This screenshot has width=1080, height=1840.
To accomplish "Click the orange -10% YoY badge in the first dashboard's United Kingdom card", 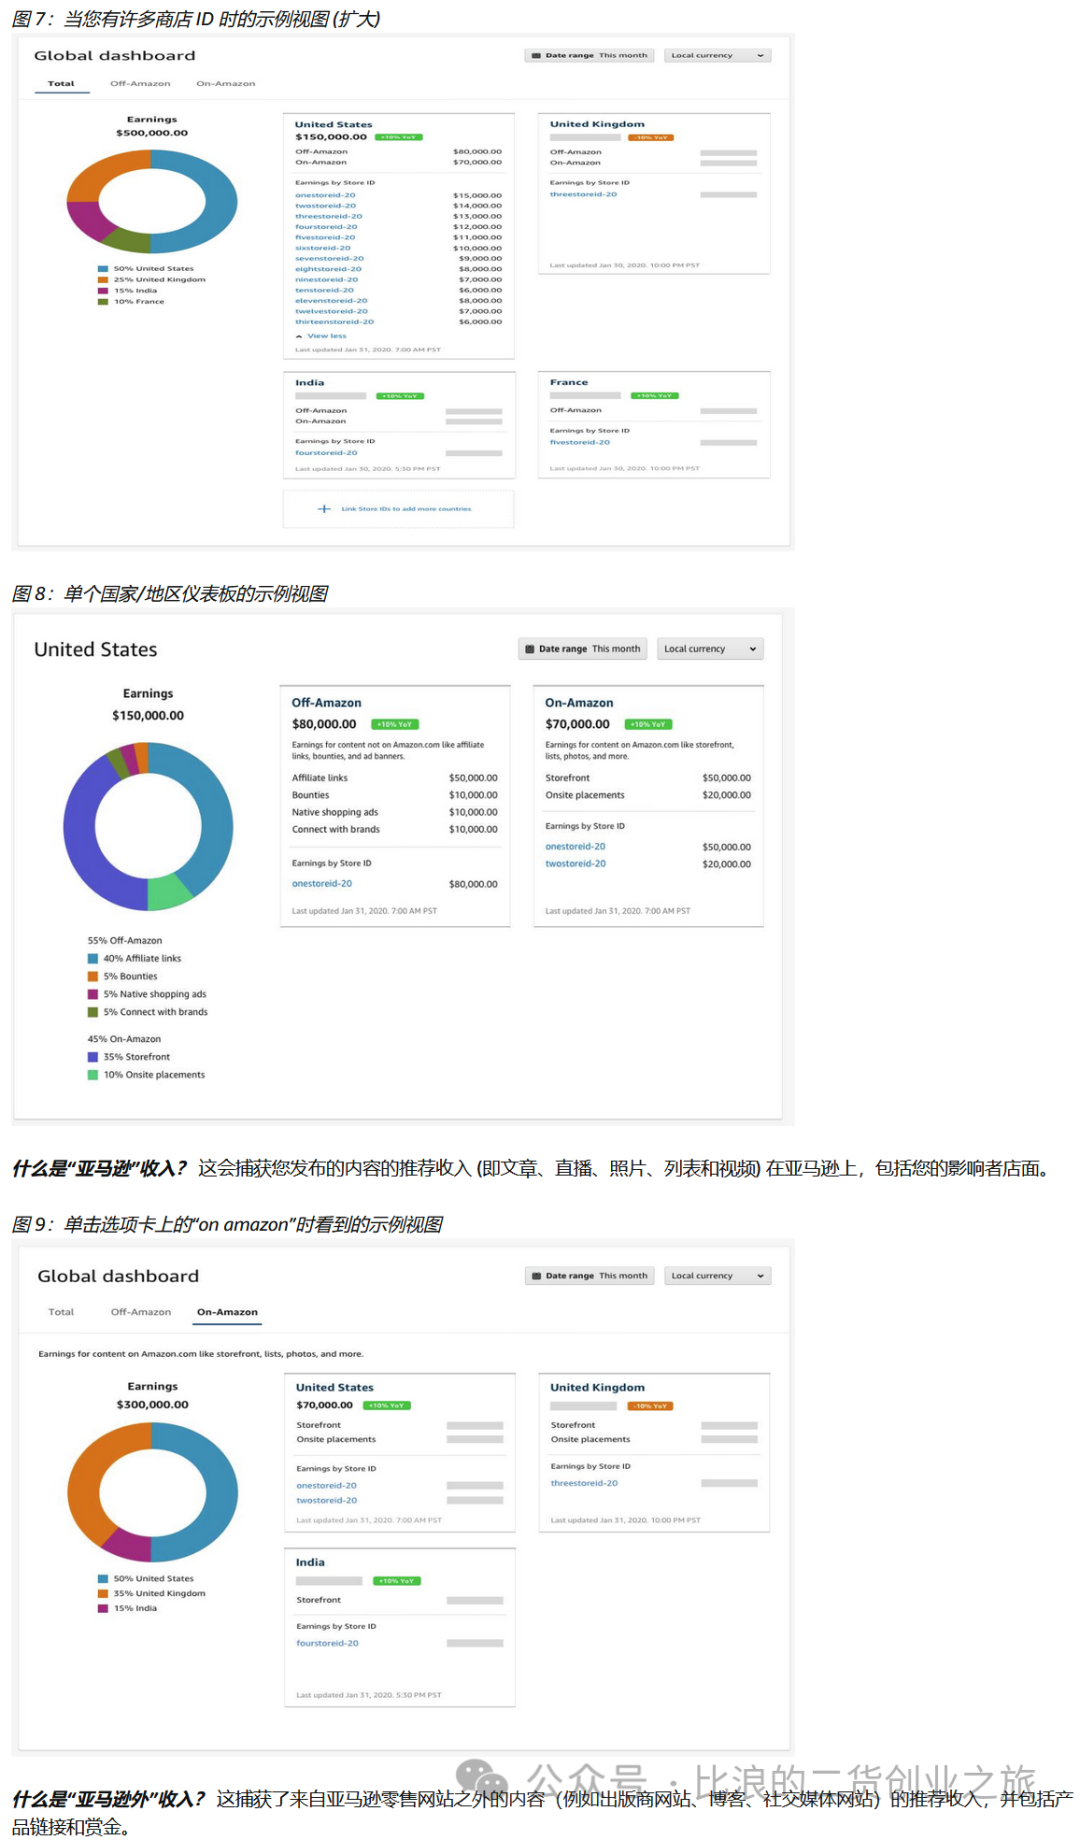I will point(651,138).
